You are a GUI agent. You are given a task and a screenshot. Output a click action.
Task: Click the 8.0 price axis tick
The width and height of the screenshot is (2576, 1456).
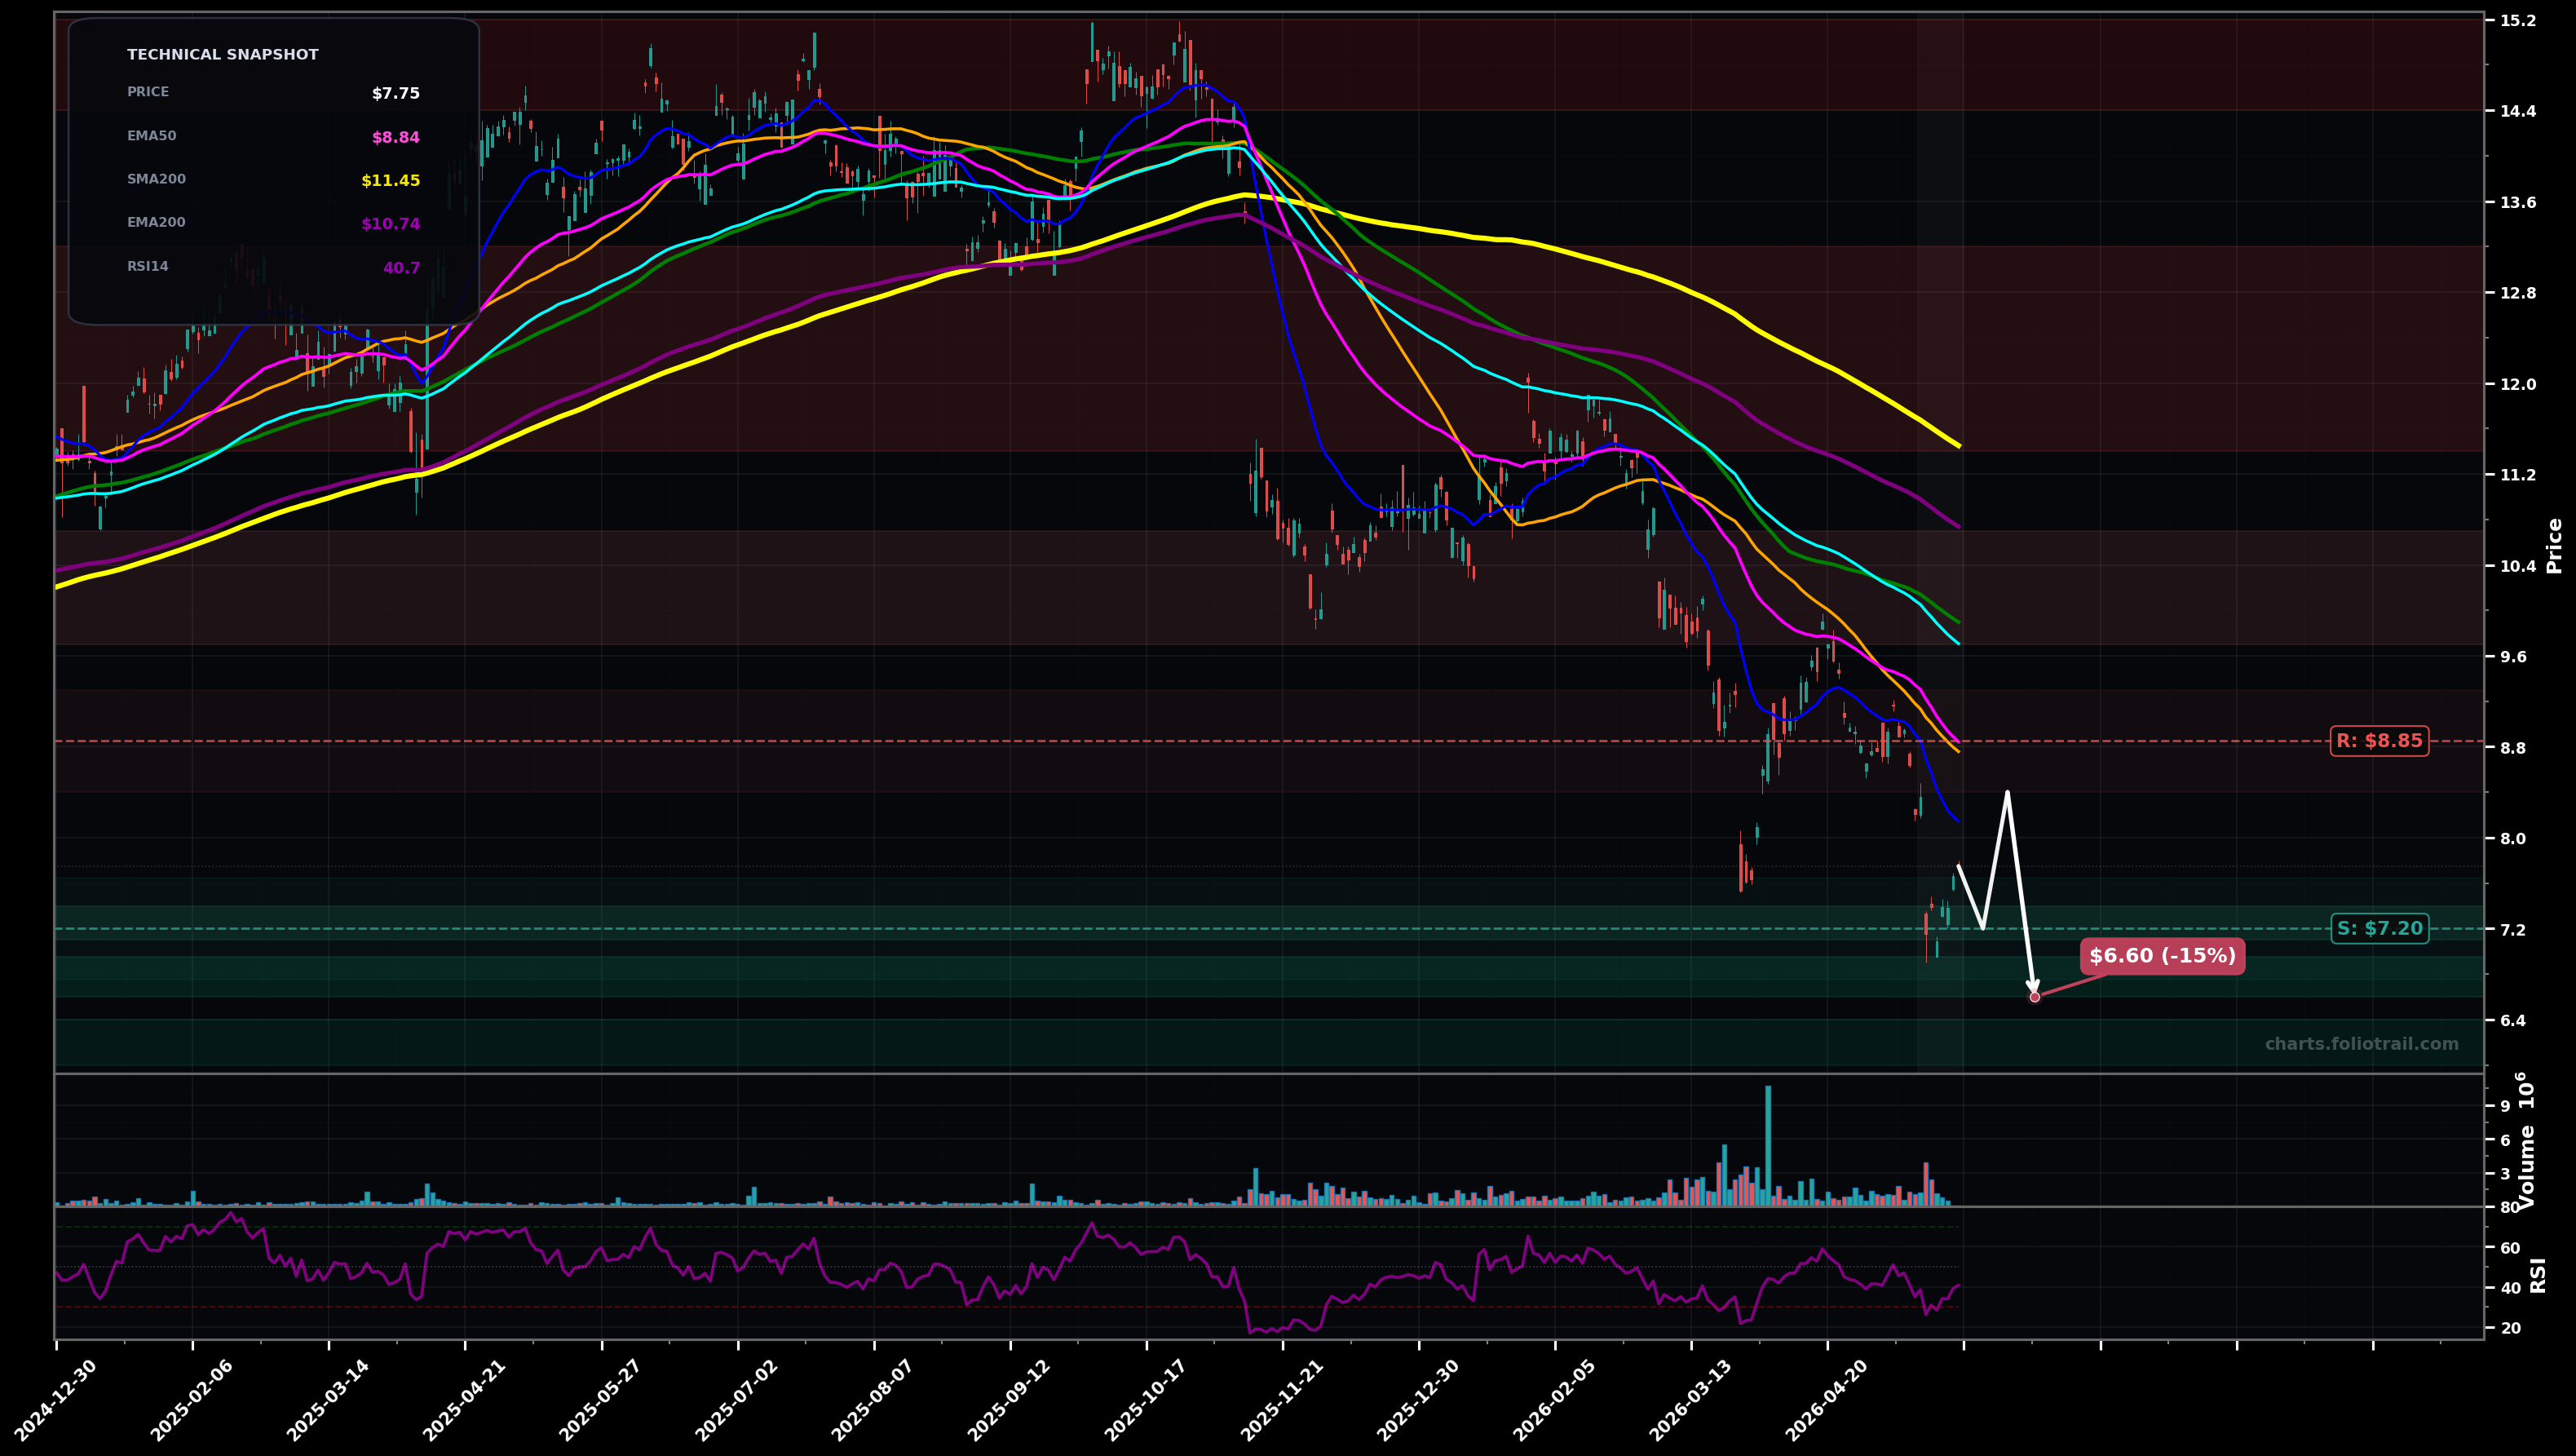[x=2514, y=839]
